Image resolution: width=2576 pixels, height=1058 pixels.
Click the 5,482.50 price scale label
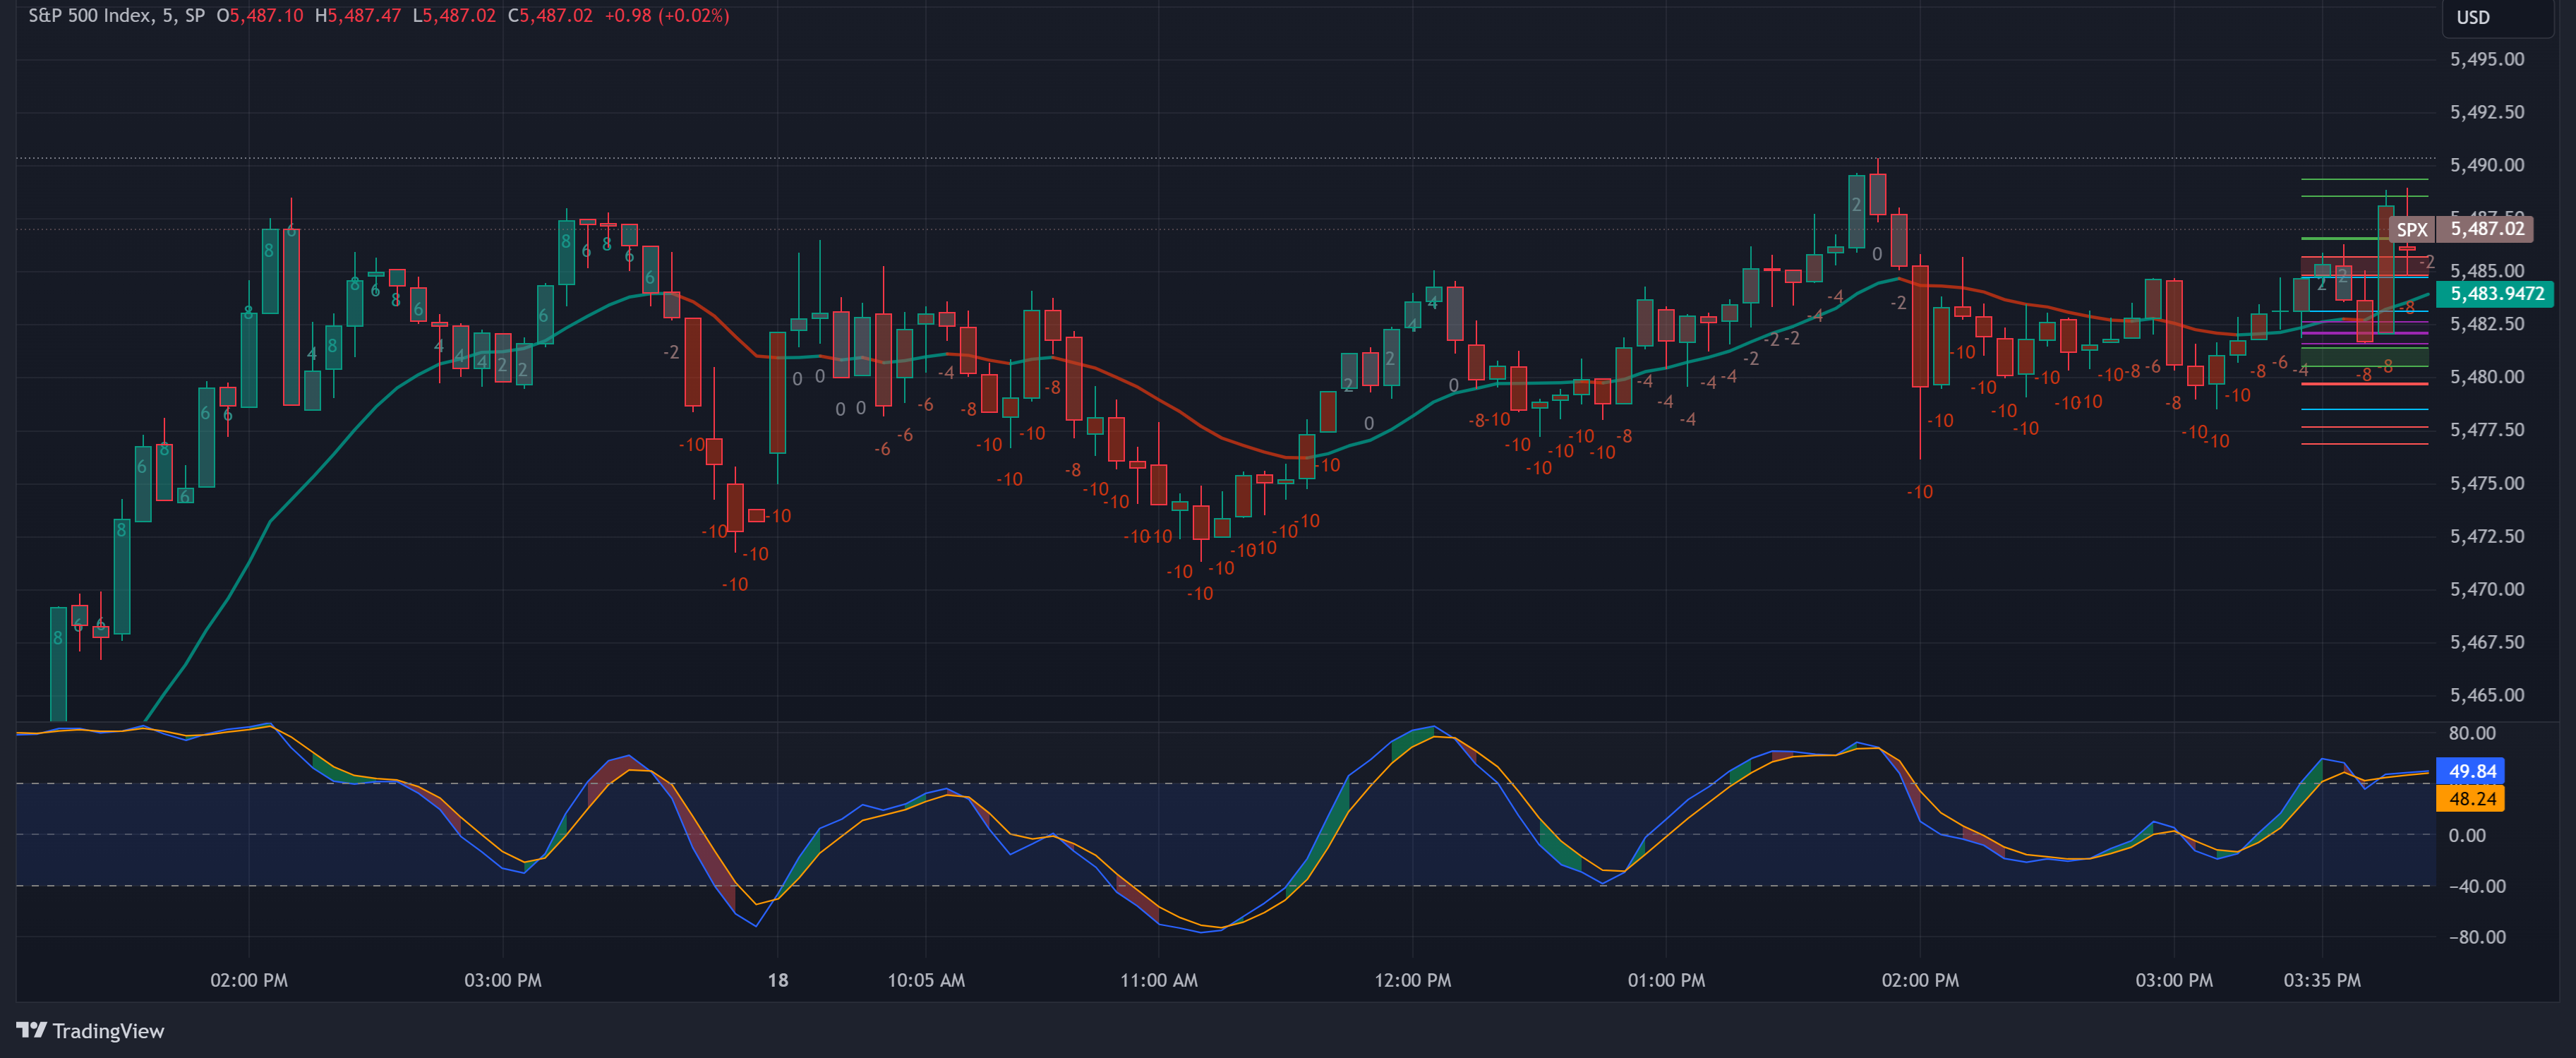(2486, 324)
